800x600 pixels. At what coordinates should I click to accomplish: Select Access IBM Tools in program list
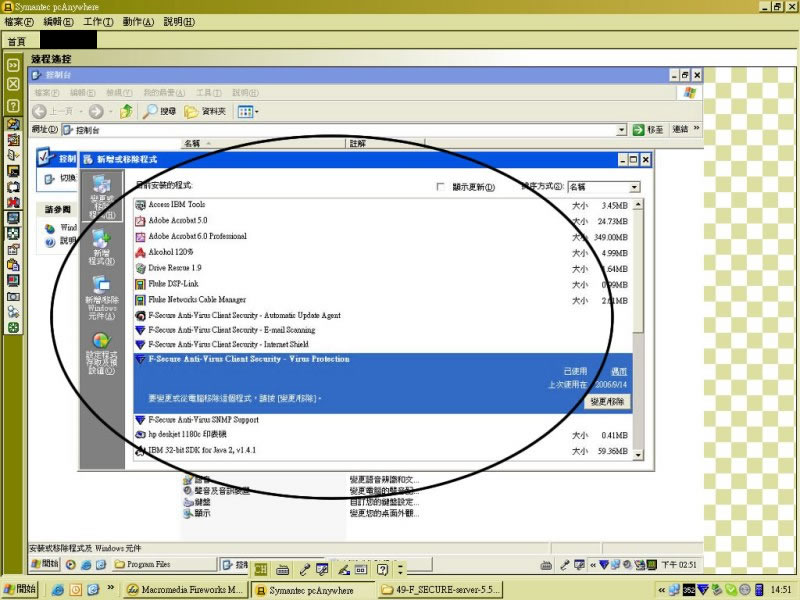pyautogui.click(x=383, y=205)
